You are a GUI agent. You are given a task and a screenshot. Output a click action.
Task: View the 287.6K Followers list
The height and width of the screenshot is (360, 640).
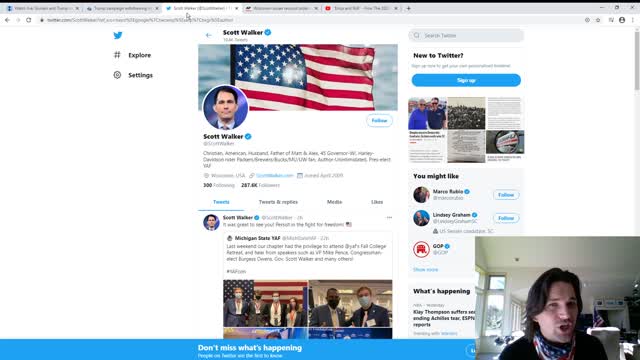tap(260, 185)
